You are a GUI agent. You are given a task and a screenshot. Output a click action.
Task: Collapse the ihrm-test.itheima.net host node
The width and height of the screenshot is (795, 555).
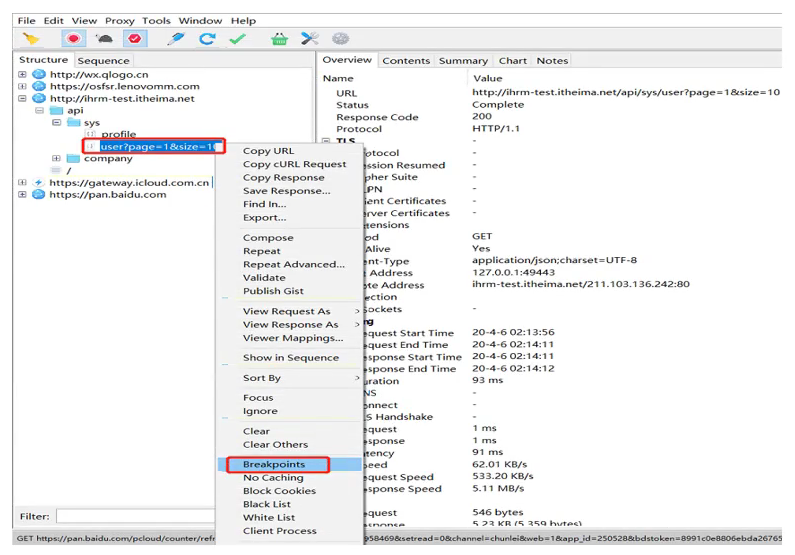point(22,98)
